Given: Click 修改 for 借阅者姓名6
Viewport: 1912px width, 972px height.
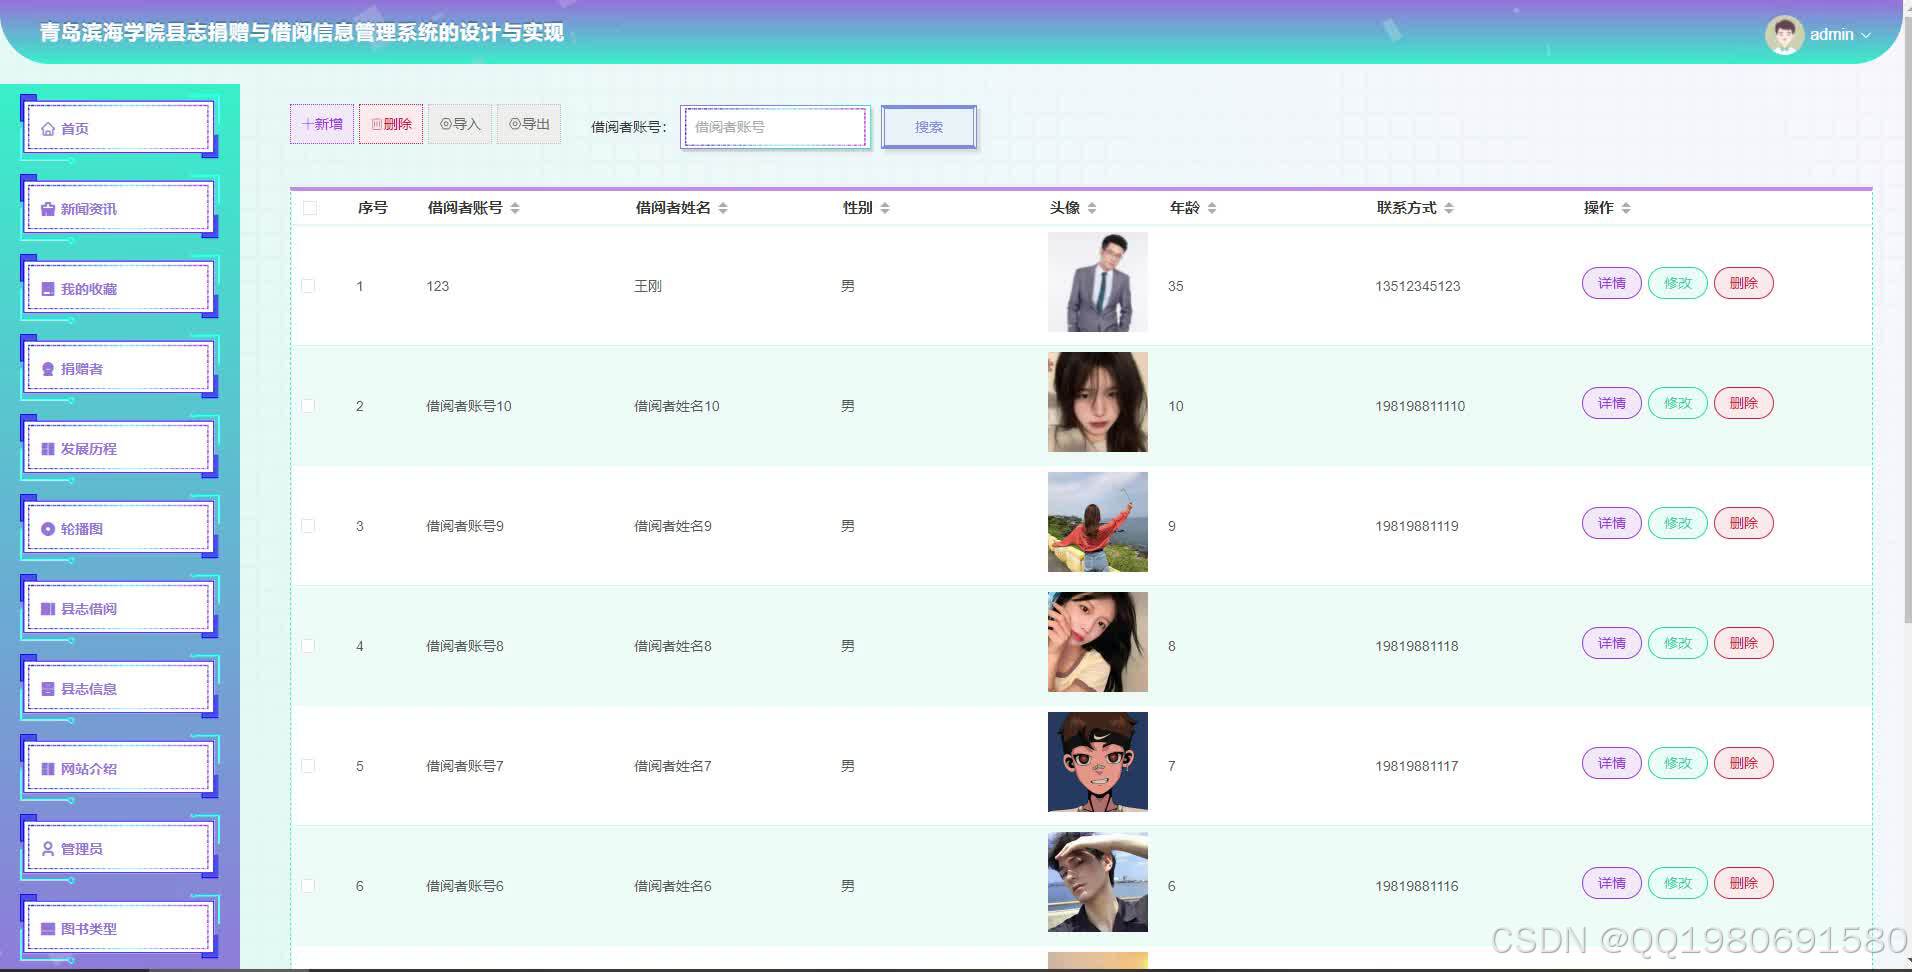Looking at the screenshot, I should tap(1678, 883).
